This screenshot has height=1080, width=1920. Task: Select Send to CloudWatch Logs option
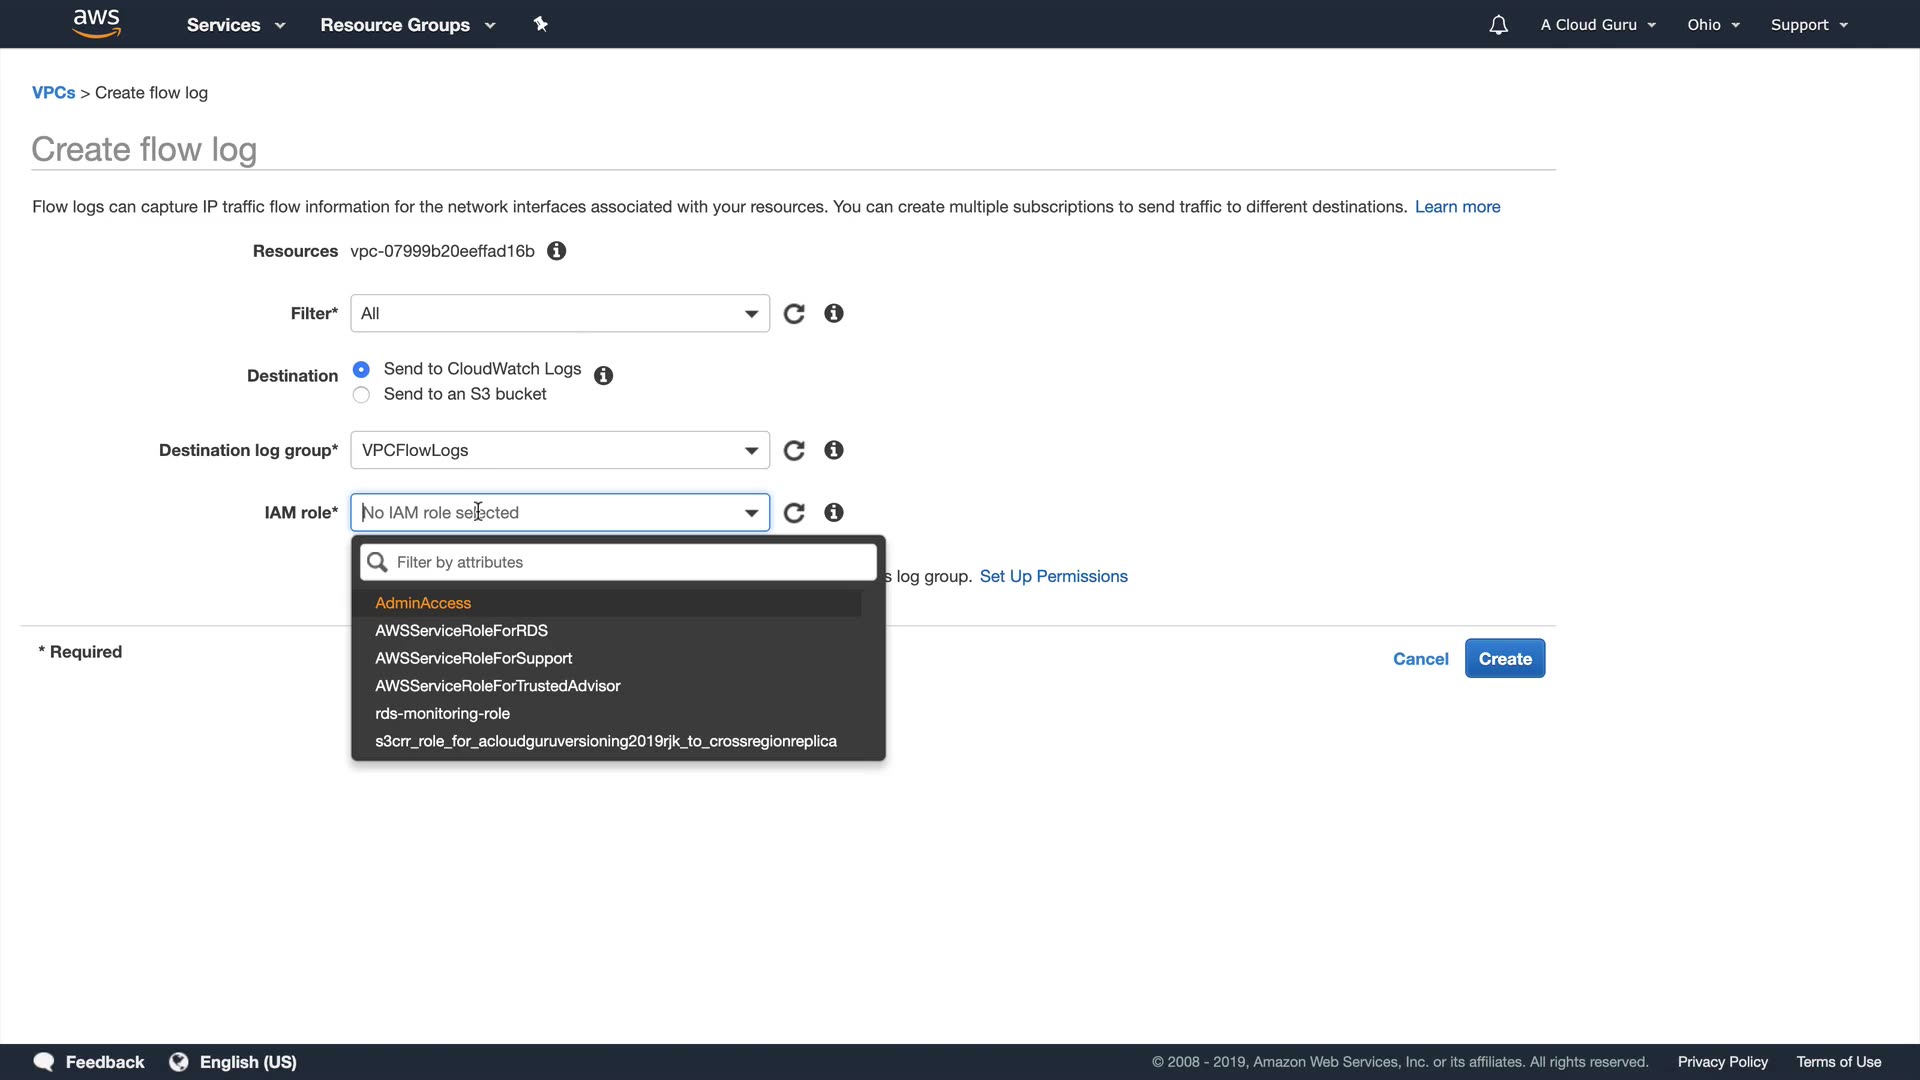(x=362, y=370)
